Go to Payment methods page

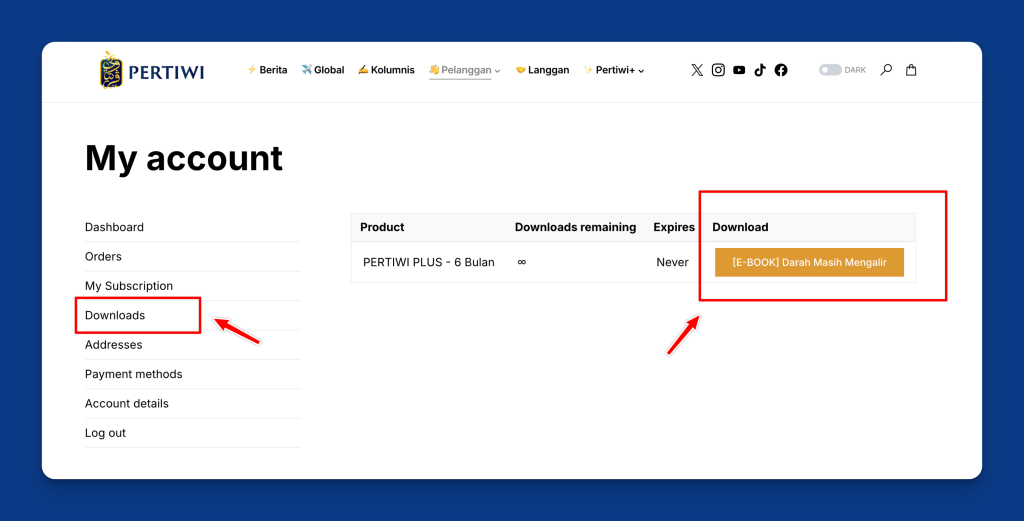point(134,374)
